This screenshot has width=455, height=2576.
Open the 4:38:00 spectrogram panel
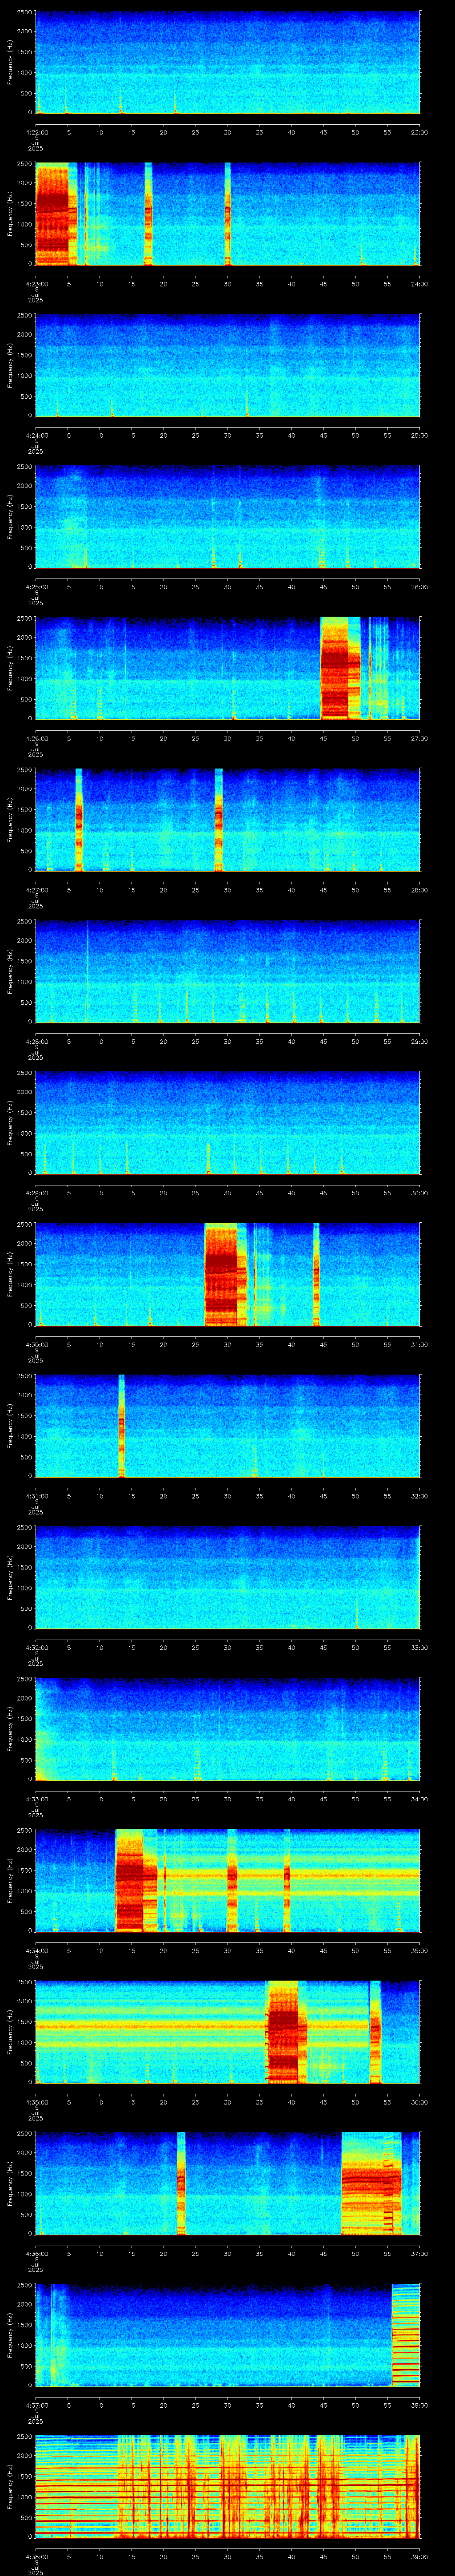coord(228,2486)
